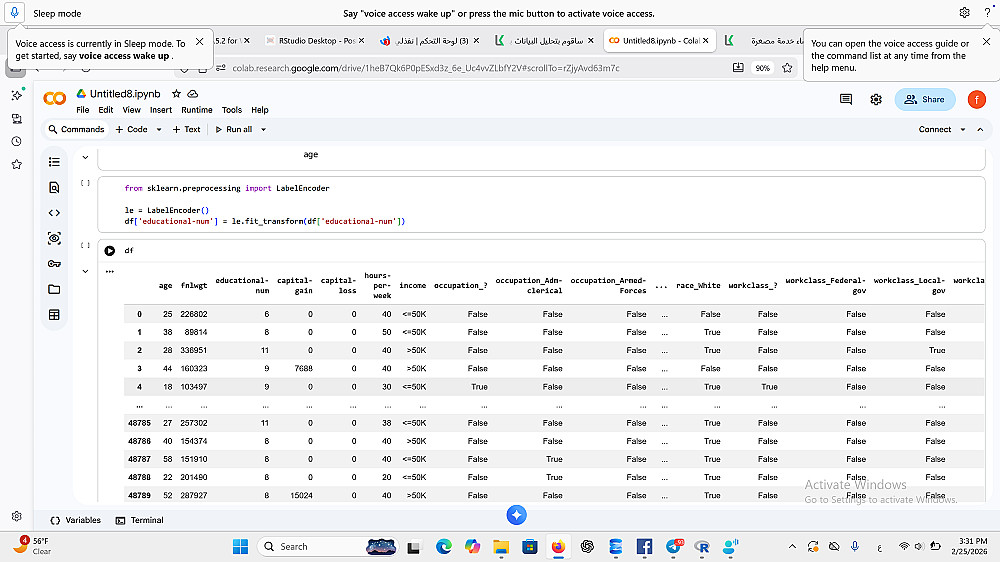Open the Connect options dropdown arrow
1000x562 pixels.
click(963, 129)
